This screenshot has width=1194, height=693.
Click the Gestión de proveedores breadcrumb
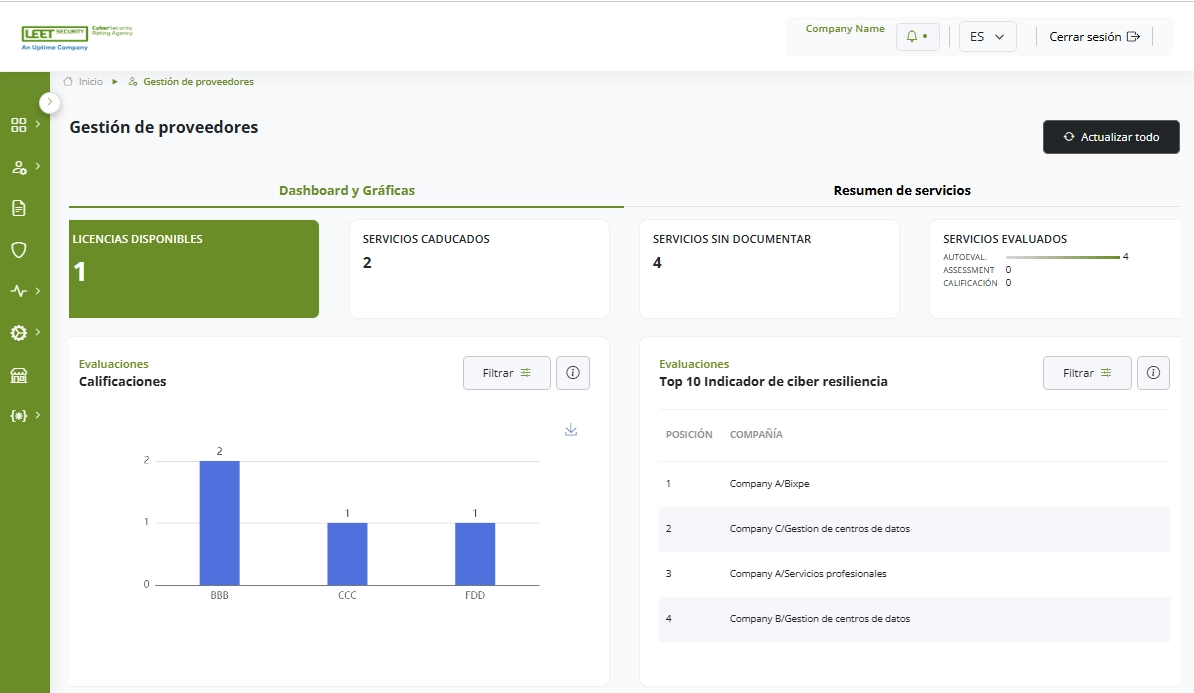(x=191, y=81)
